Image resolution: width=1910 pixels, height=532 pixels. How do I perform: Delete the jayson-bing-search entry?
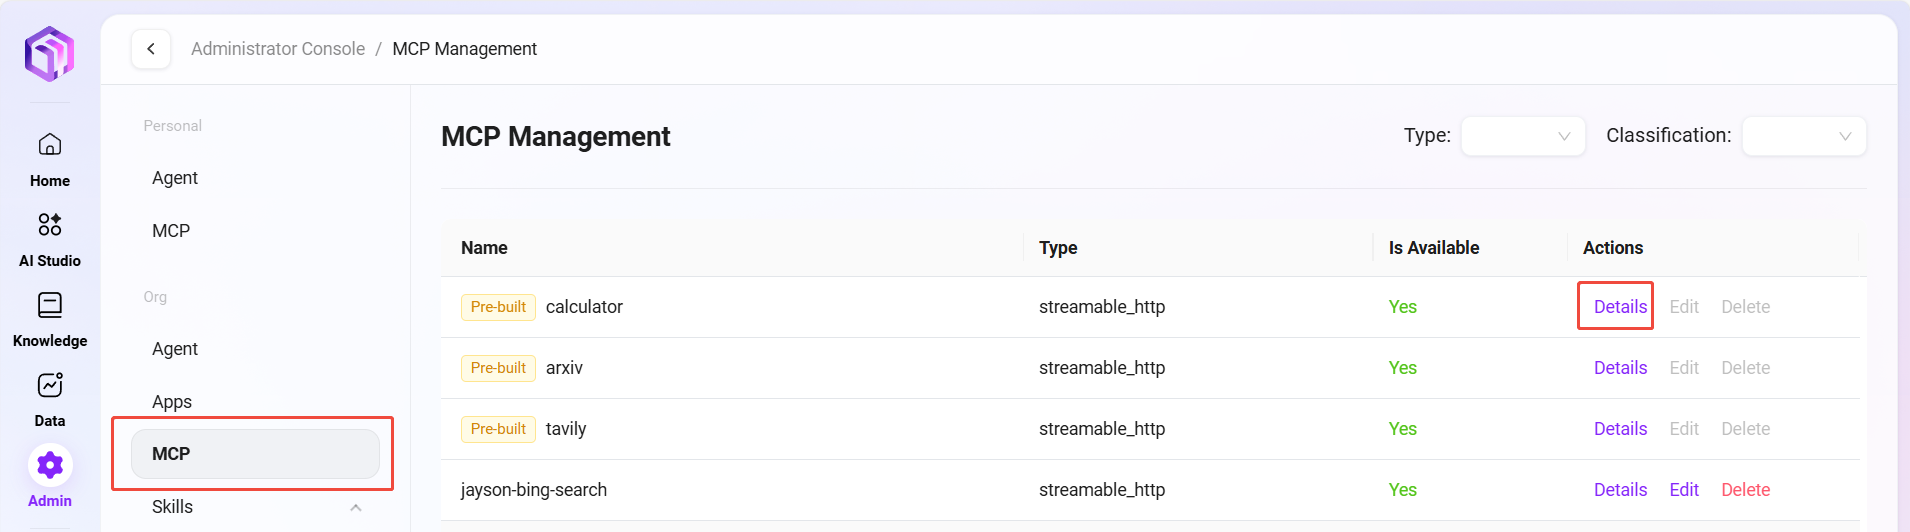(1745, 490)
